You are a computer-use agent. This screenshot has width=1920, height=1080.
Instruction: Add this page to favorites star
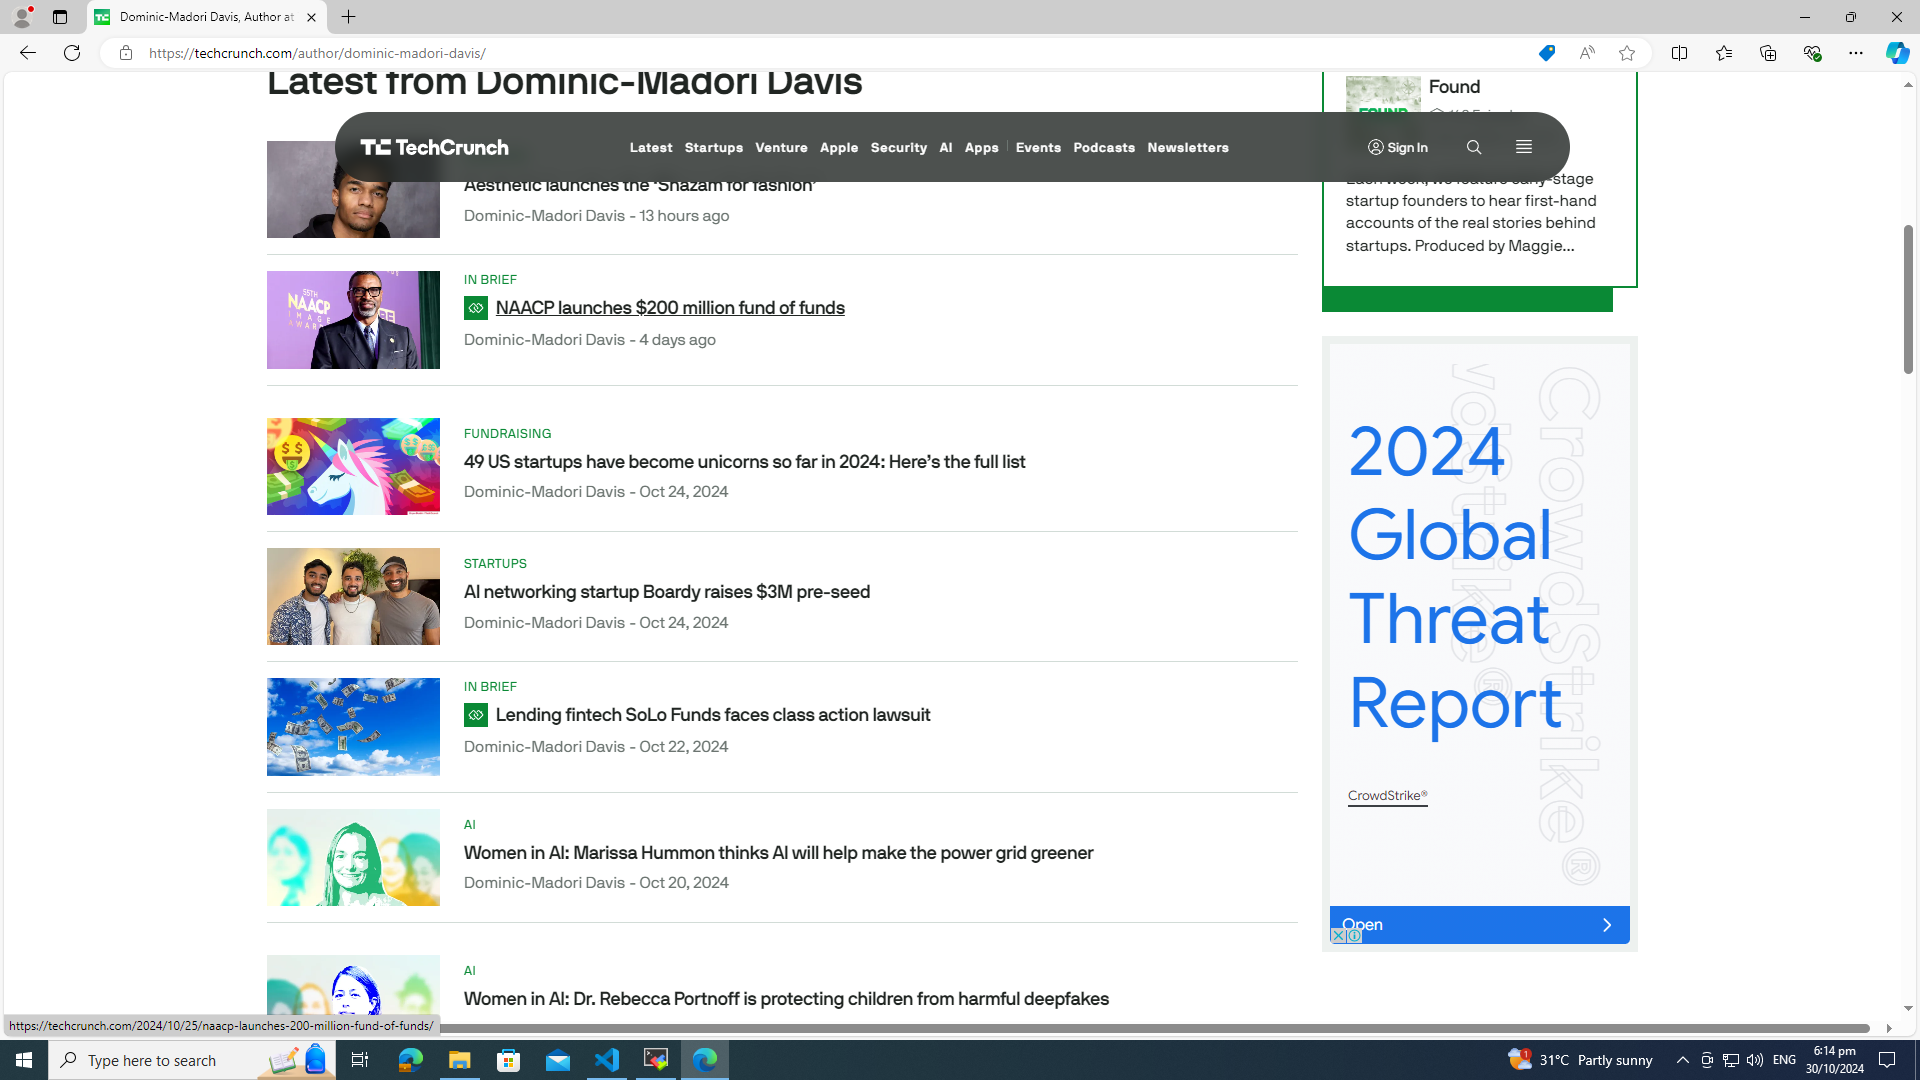(1627, 53)
